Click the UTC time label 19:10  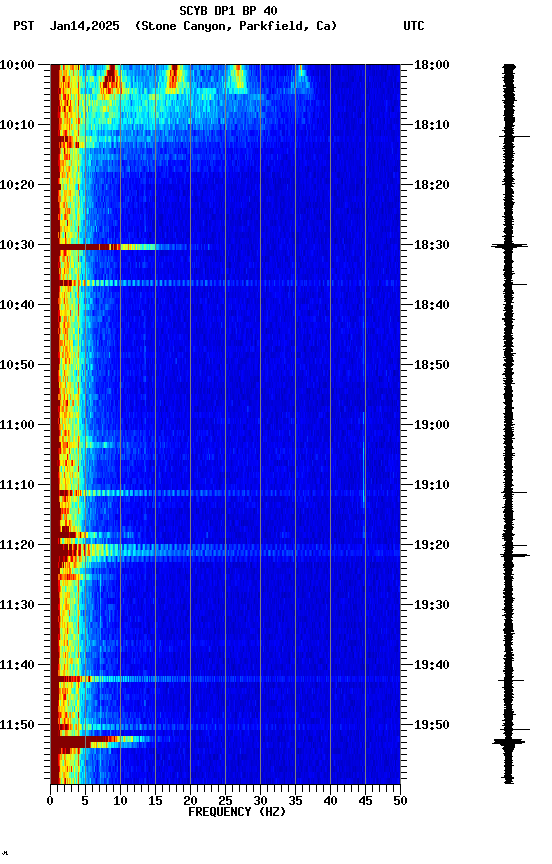[x=432, y=485]
